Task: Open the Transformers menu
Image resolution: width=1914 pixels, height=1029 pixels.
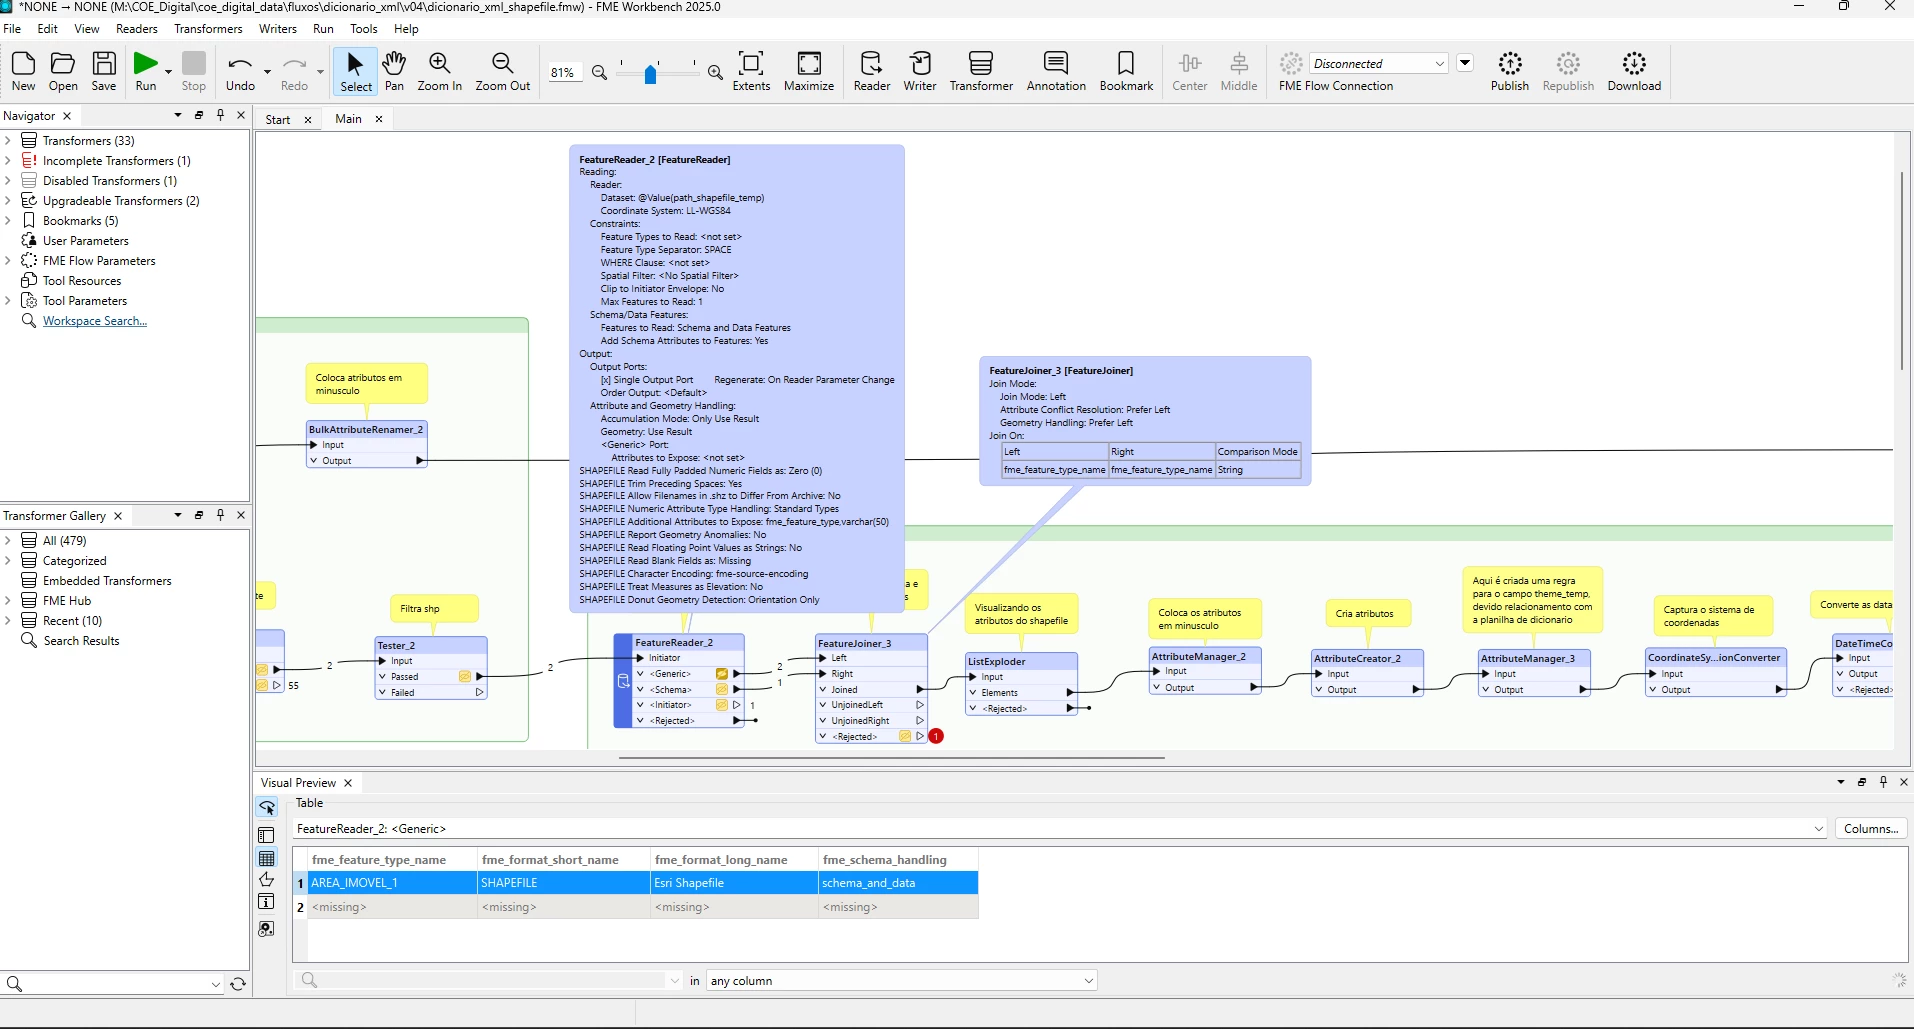Action: point(208,29)
